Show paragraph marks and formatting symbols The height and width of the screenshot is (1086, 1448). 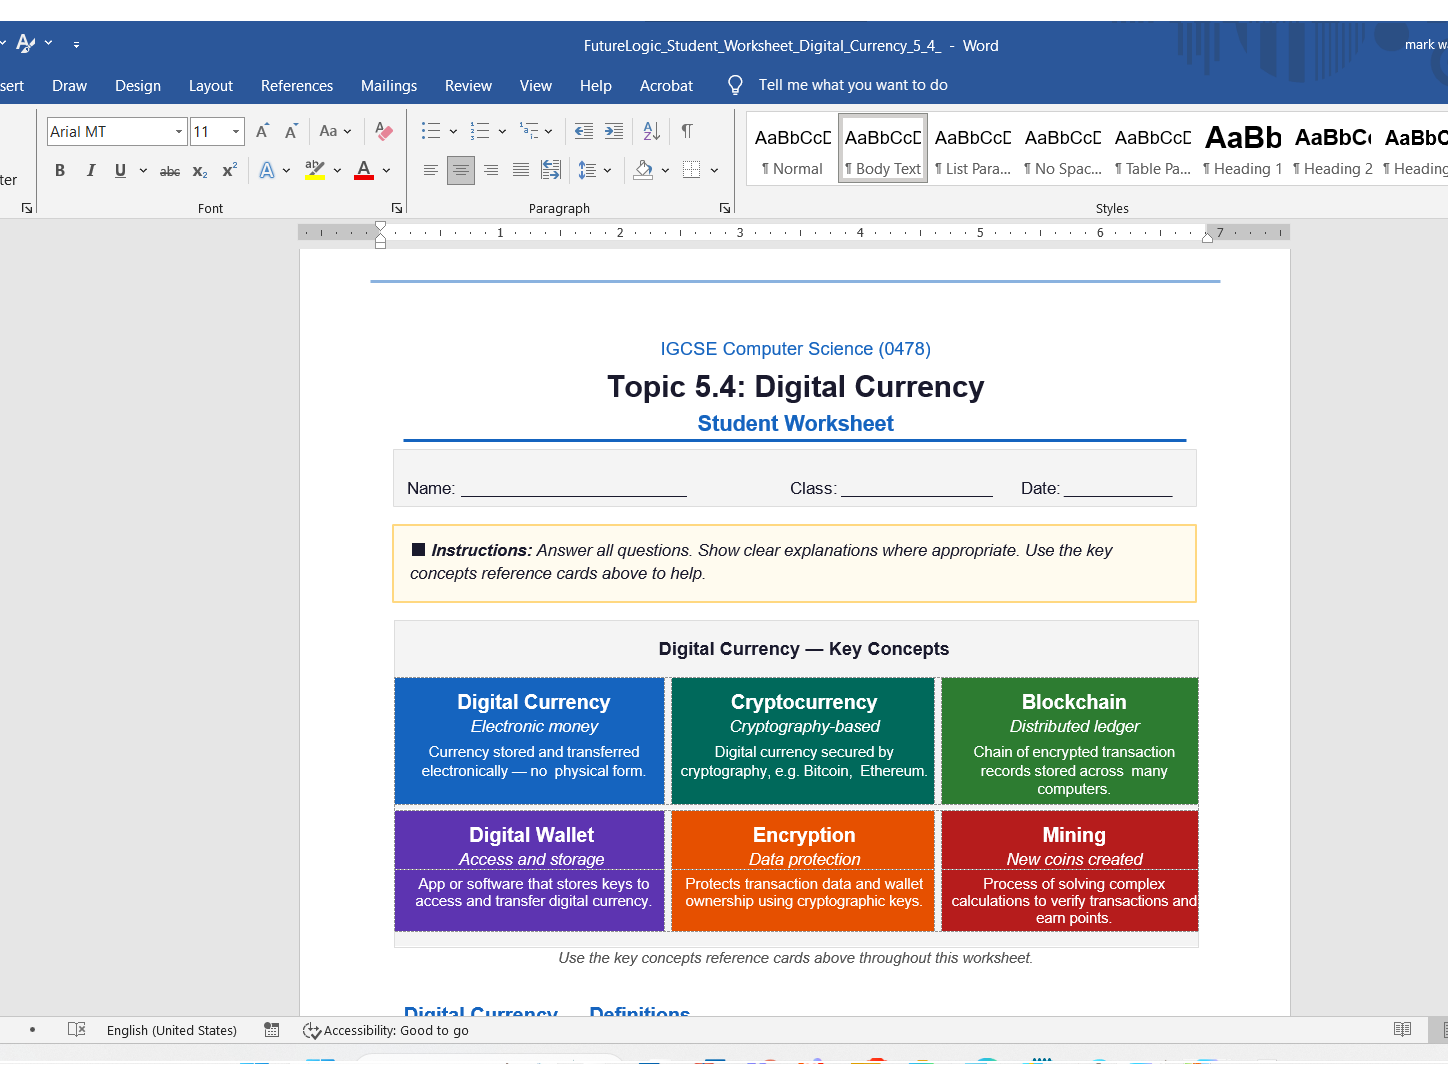[x=687, y=131]
